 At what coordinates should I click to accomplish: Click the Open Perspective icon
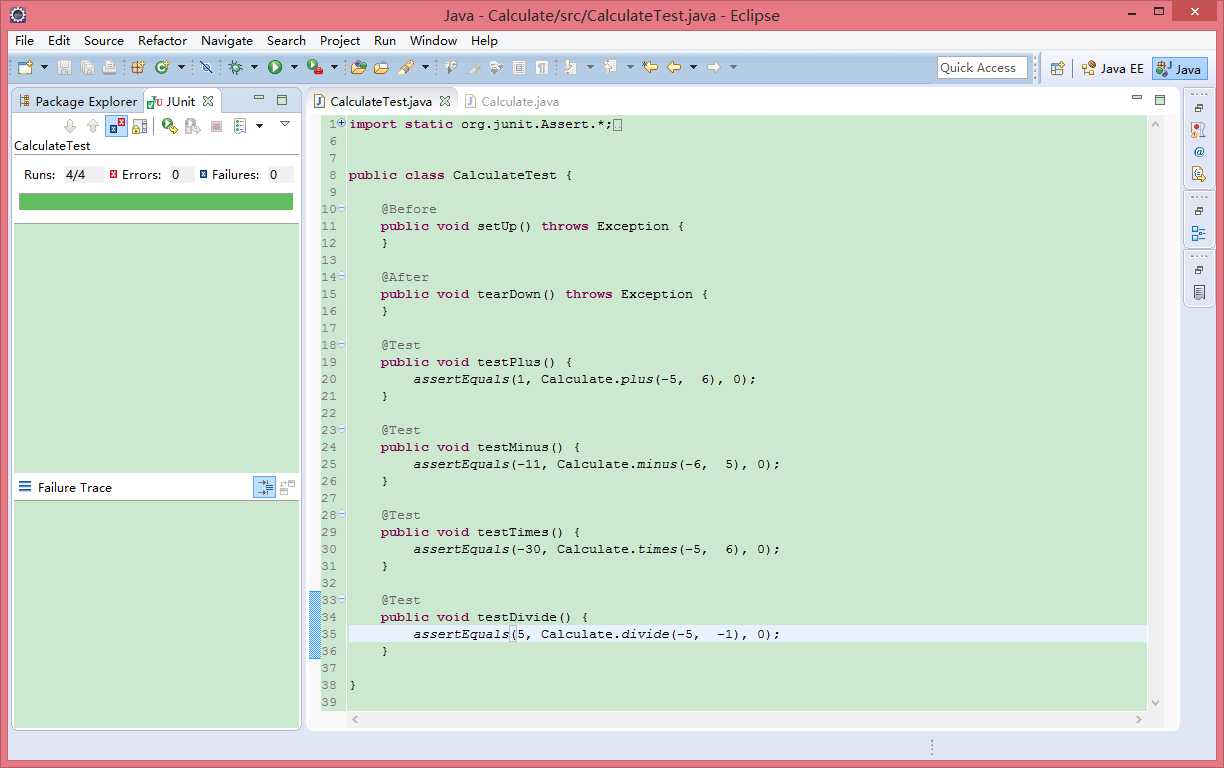[1057, 68]
